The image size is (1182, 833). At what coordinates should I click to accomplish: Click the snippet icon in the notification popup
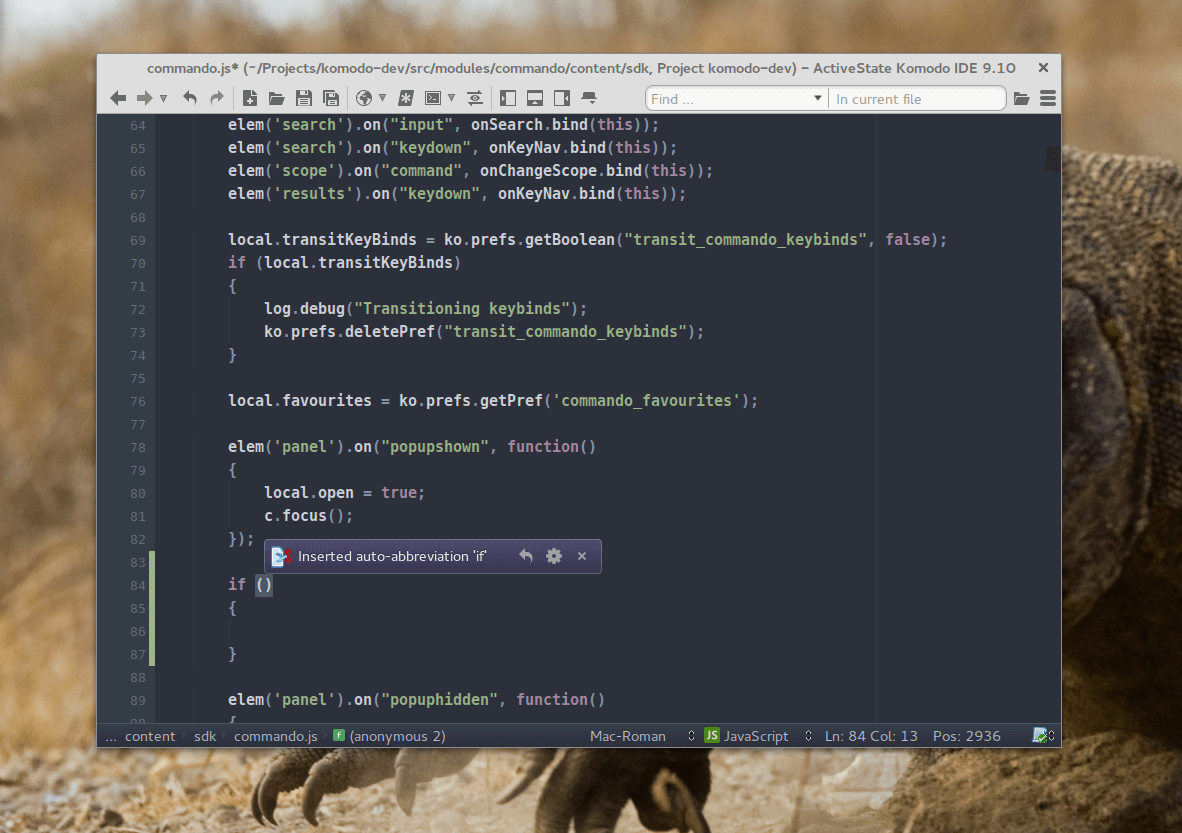point(281,556)
